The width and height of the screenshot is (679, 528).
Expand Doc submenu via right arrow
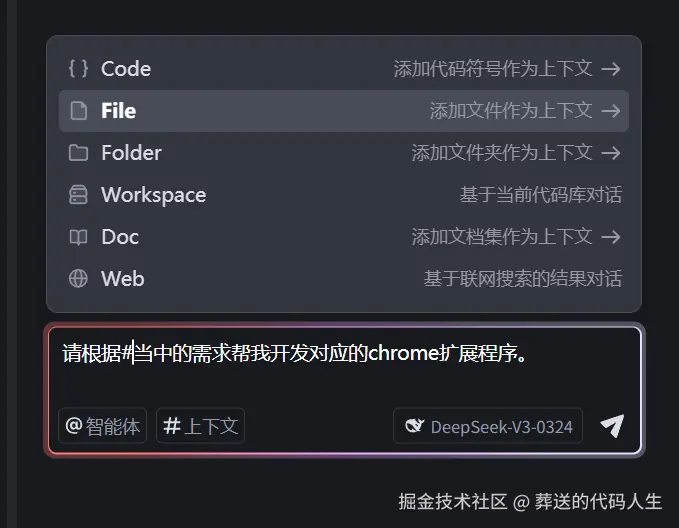(x=611, y=237)
